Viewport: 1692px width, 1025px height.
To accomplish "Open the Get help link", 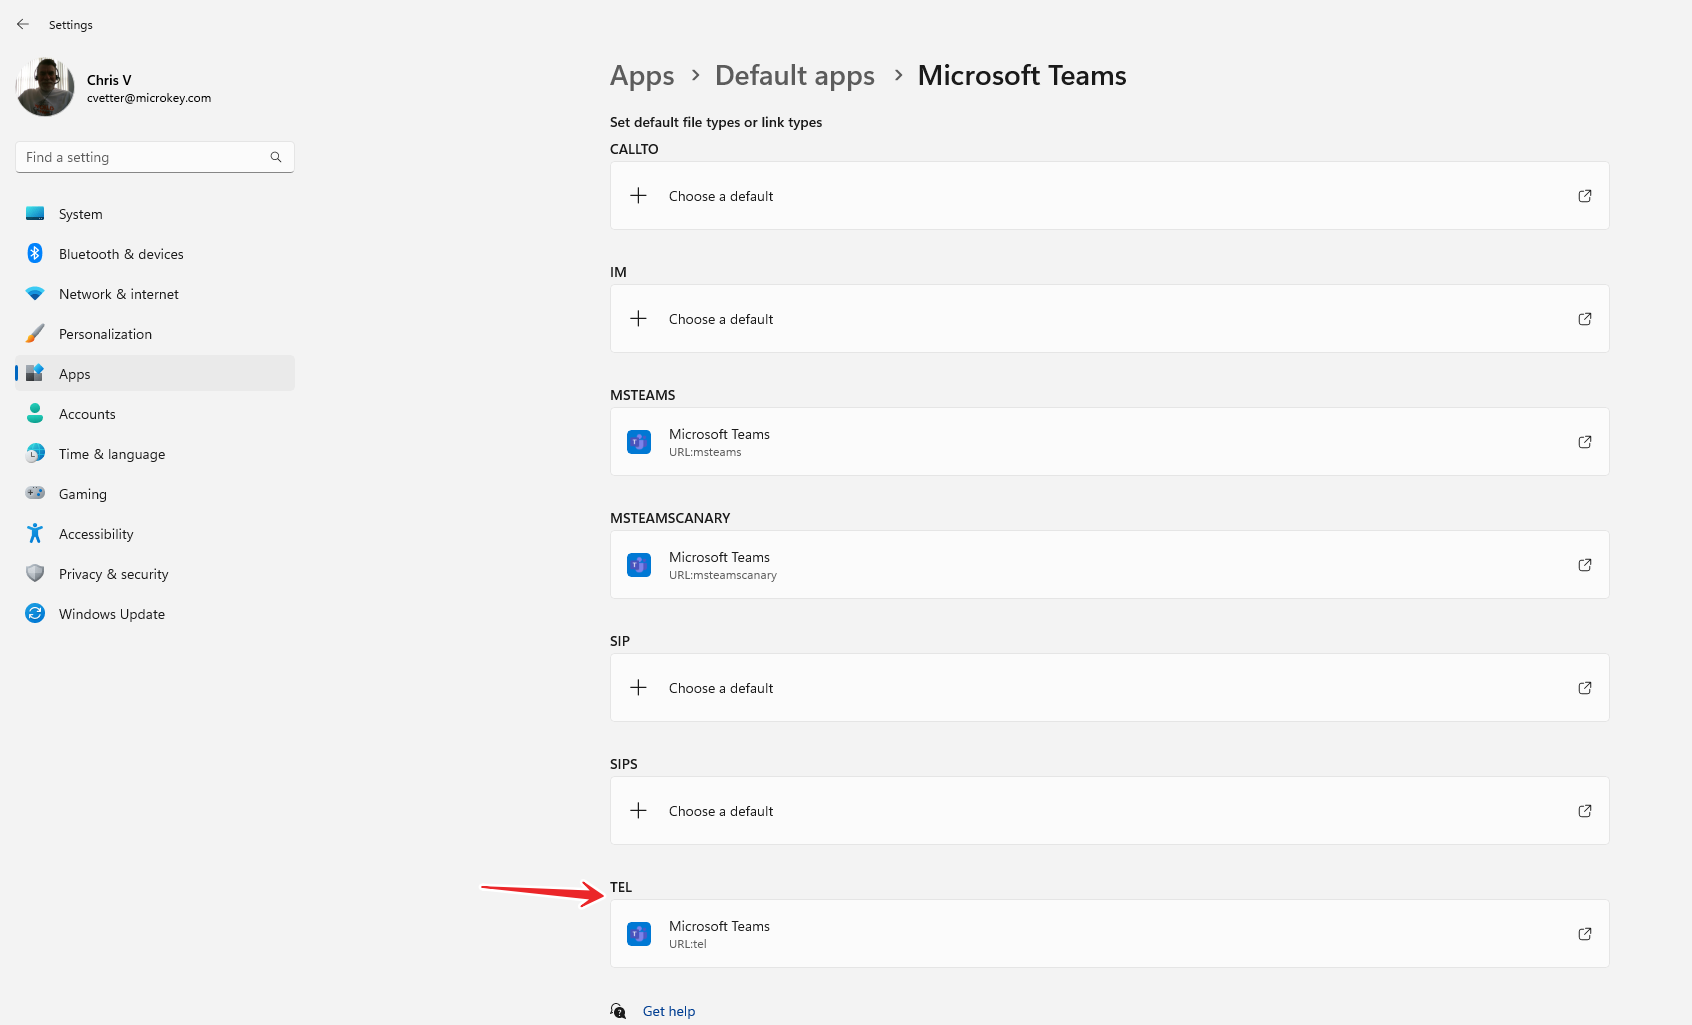I will (669, 1011).
